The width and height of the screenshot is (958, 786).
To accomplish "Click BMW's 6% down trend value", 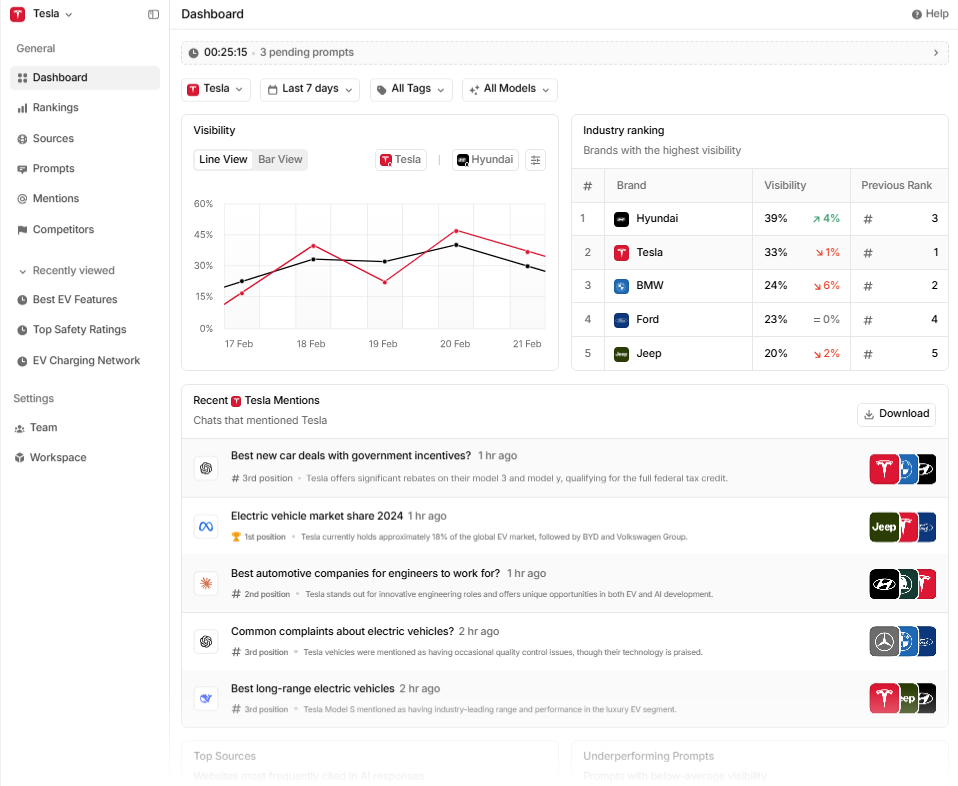I will (x=827, y=285).
